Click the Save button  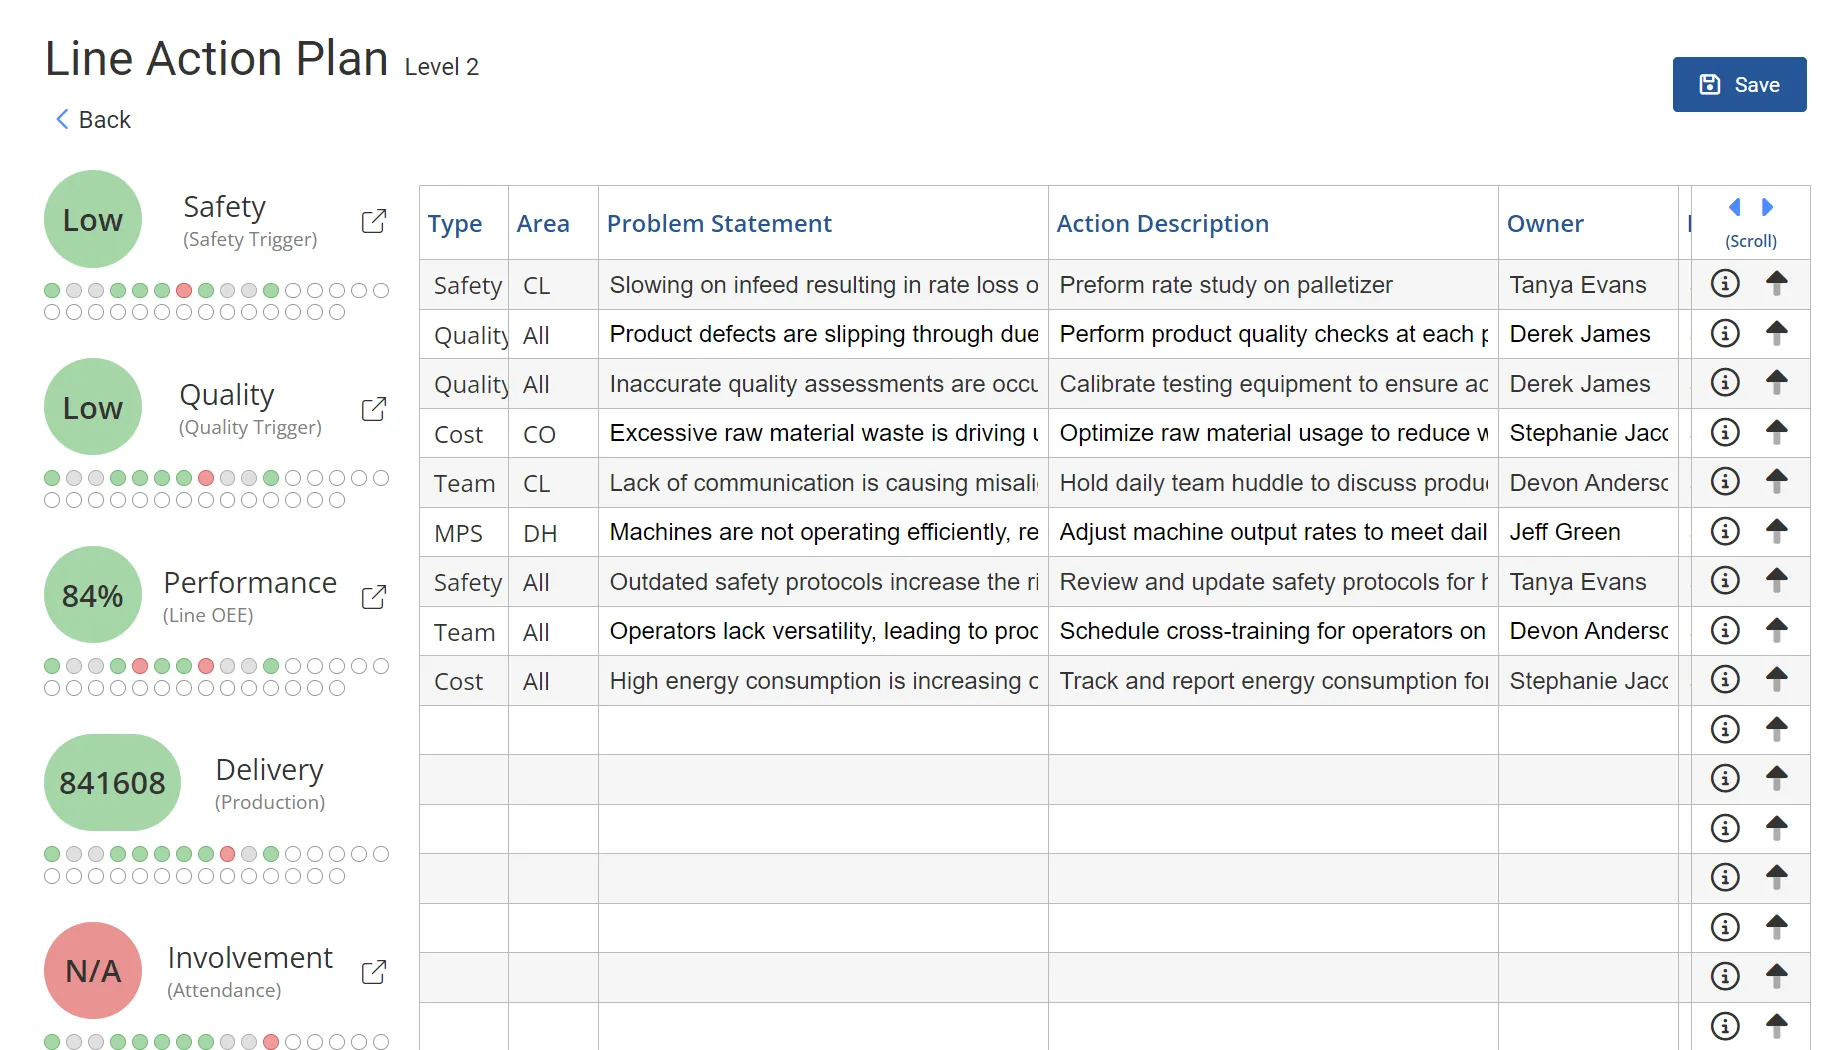click(1739, 85)
